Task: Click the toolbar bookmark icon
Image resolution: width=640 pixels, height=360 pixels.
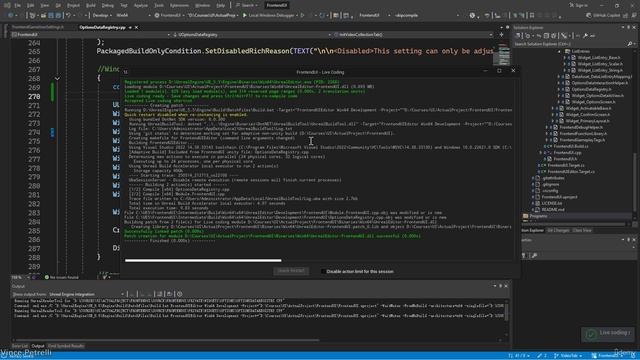Action: (532, 16)
